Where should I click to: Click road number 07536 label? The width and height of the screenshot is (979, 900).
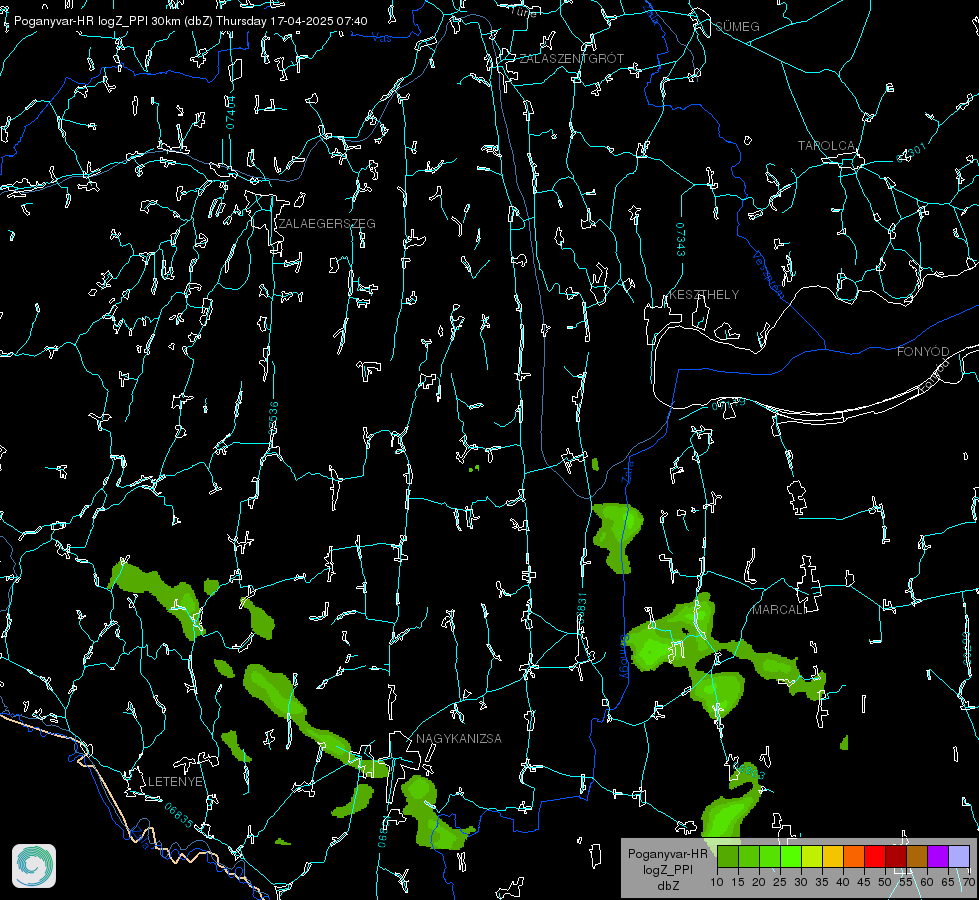click(x=273, y=418)
